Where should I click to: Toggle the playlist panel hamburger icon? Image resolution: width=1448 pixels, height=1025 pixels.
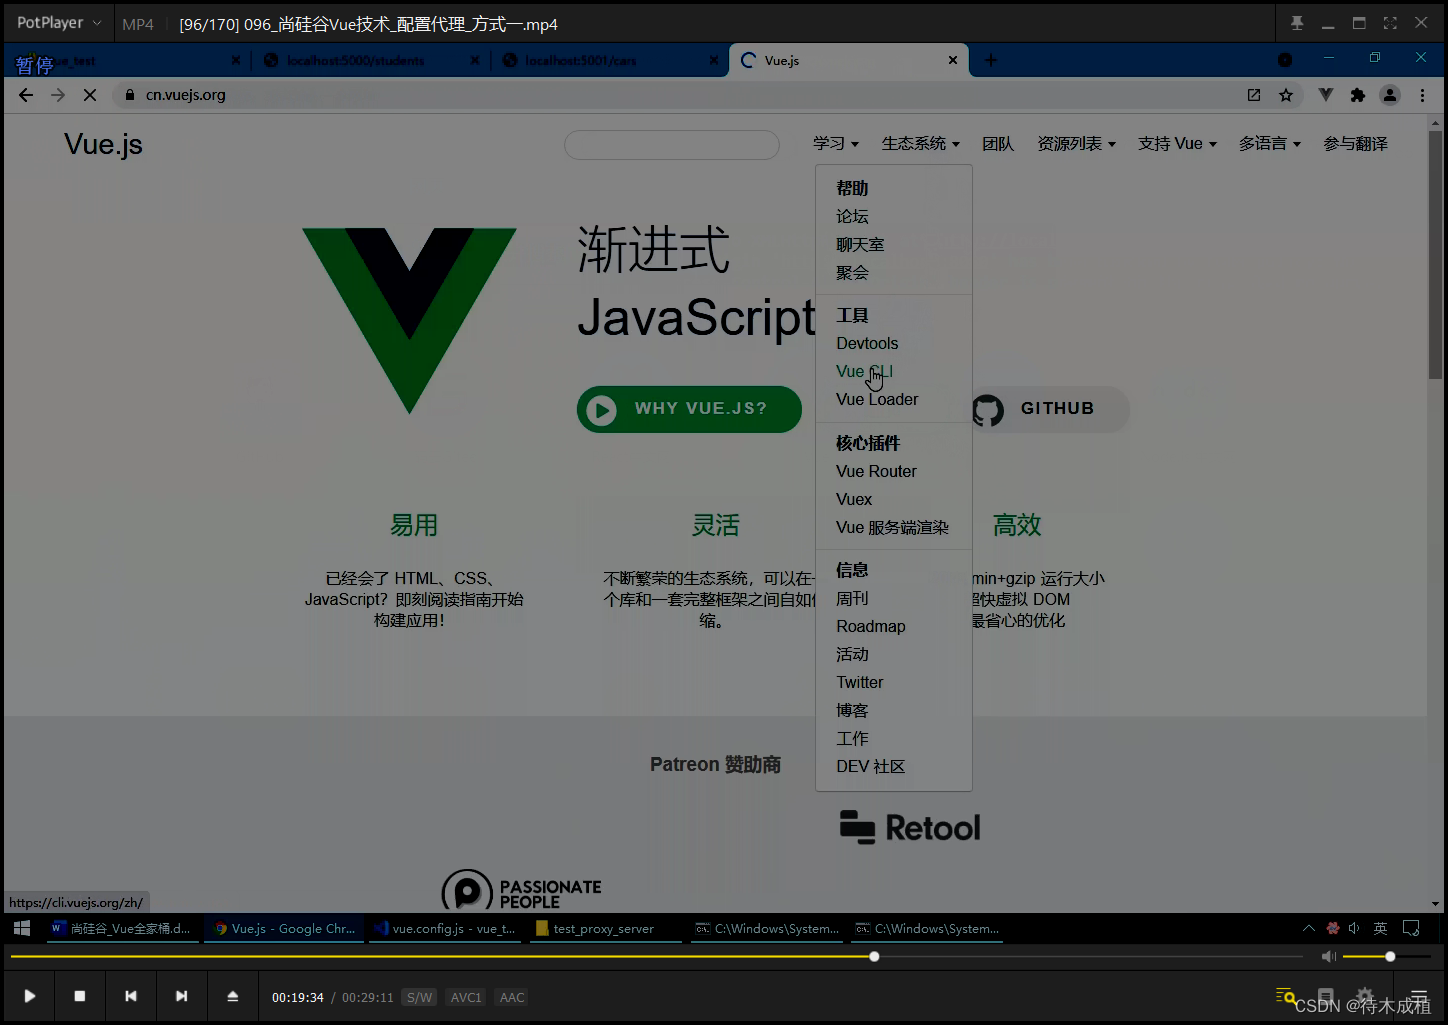[x=1419, y=996]
